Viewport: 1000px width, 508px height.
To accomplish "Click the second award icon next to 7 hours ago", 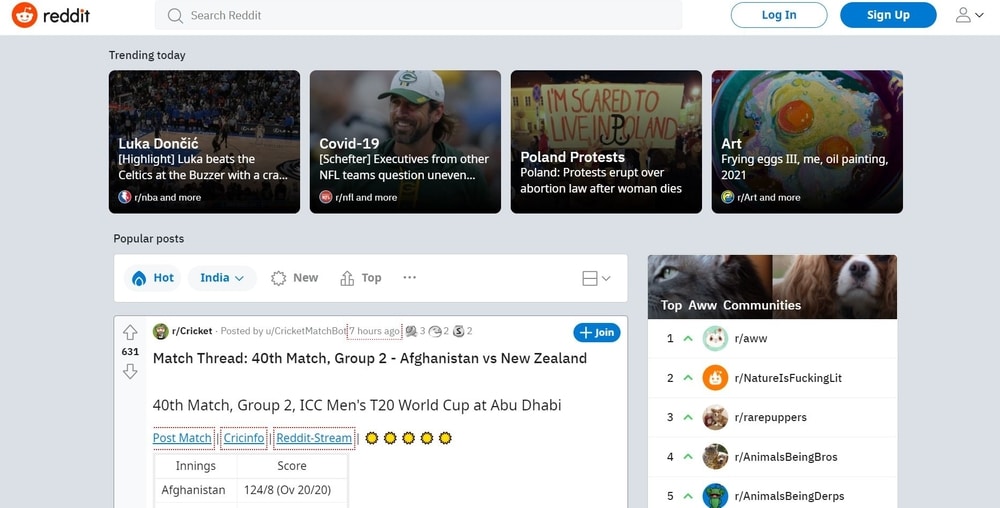I will click(x=436, y=331).
